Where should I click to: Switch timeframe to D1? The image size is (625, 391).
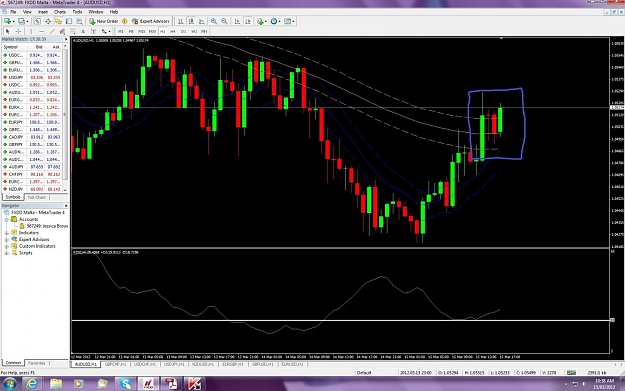tap(183, 31)
